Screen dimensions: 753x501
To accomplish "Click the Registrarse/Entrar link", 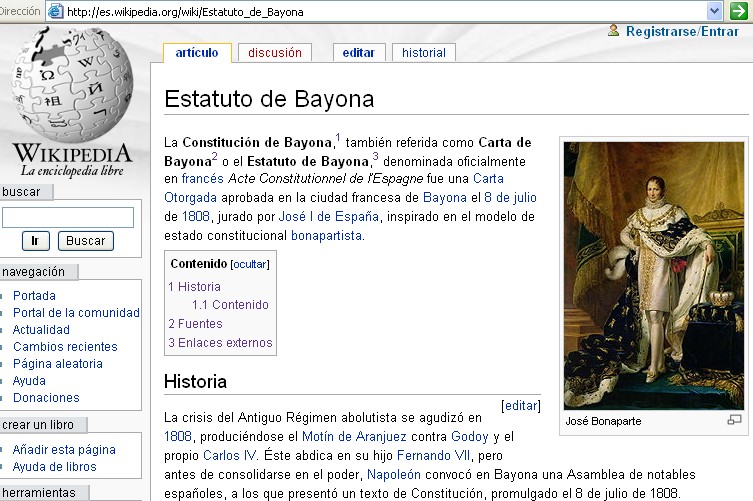I will tap(682, 31).
